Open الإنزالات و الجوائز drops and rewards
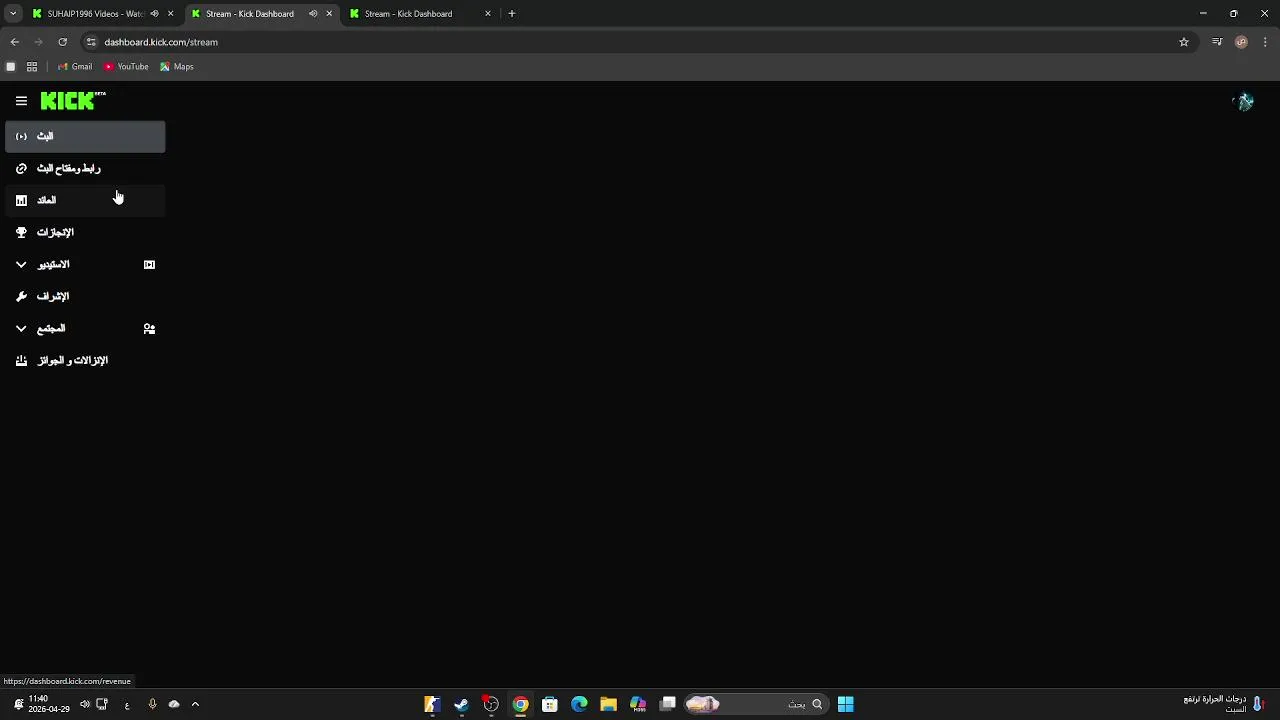 click(x=85, y=360)
